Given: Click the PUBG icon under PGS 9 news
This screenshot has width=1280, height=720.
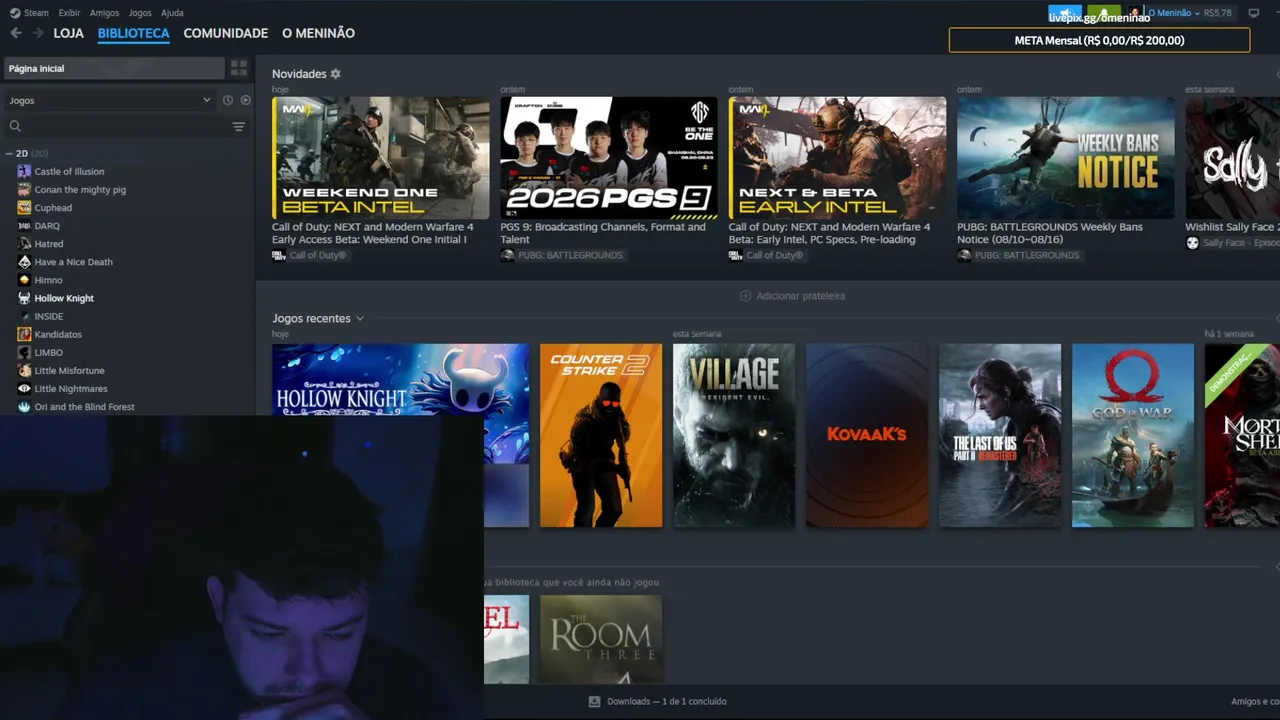Looking at the screenshot, I should pyautogui.click(x=507, y=255).
